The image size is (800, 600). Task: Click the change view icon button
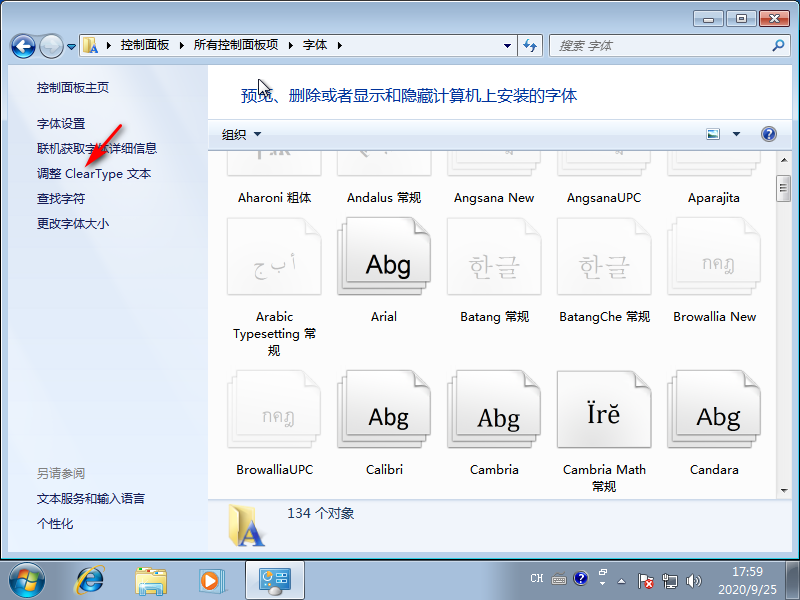point(714,134)
